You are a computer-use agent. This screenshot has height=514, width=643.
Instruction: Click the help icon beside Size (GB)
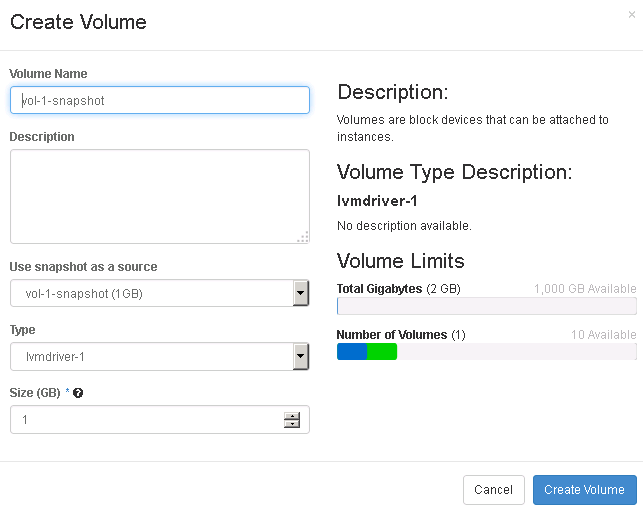(78, 393)
